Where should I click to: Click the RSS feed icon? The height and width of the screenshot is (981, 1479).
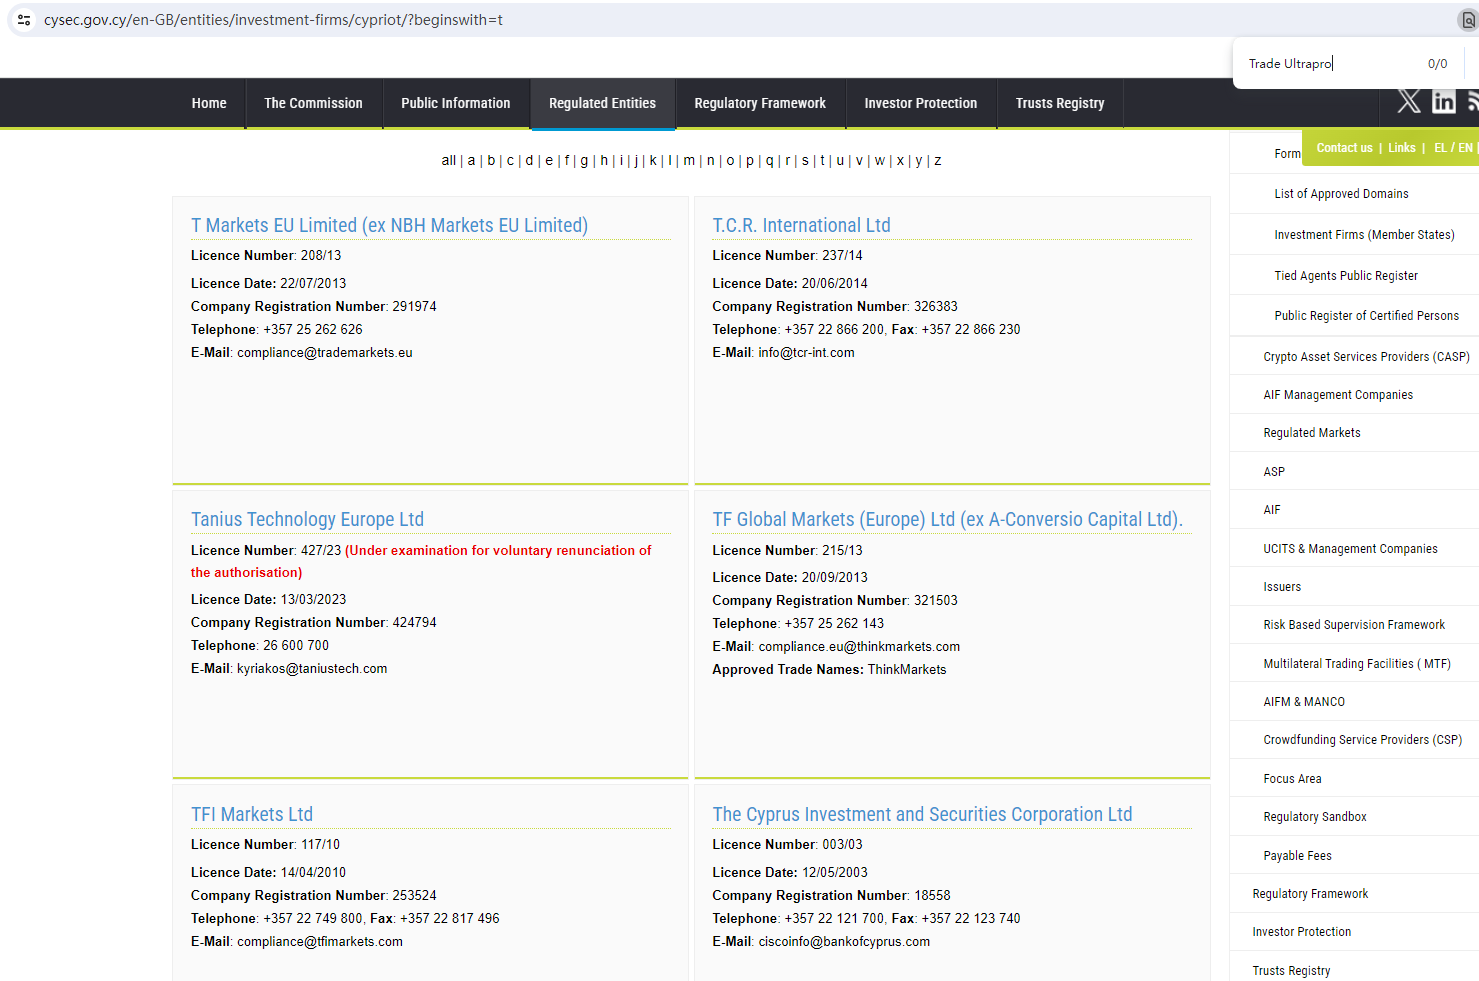pos(1473,101)
